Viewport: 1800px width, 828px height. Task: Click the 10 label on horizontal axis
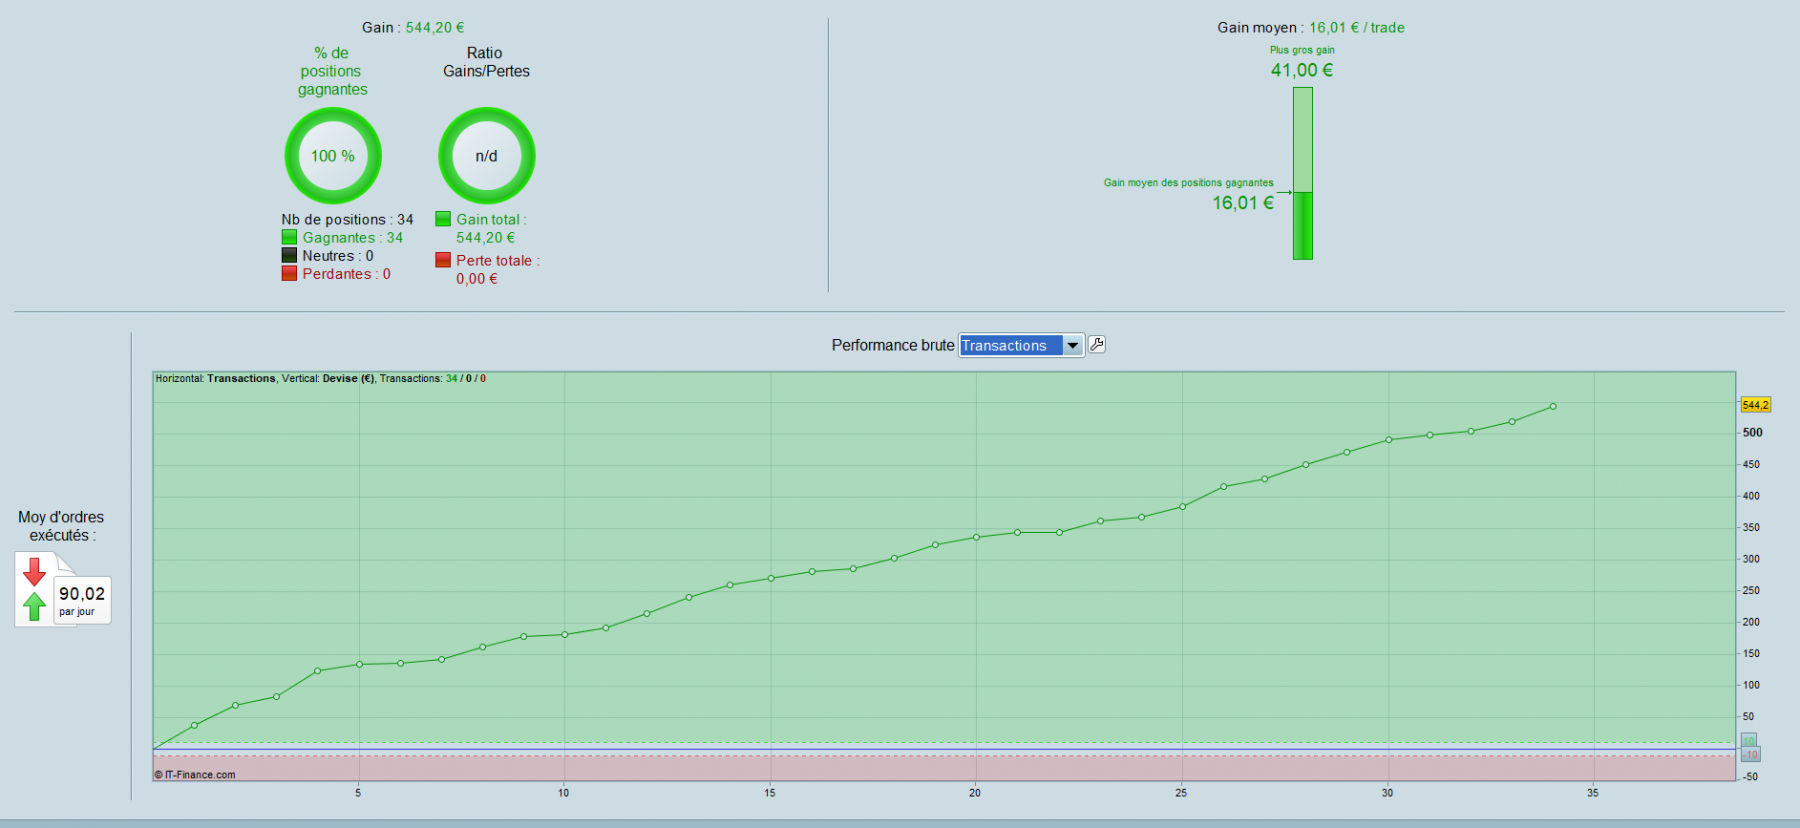click(564, 793)
